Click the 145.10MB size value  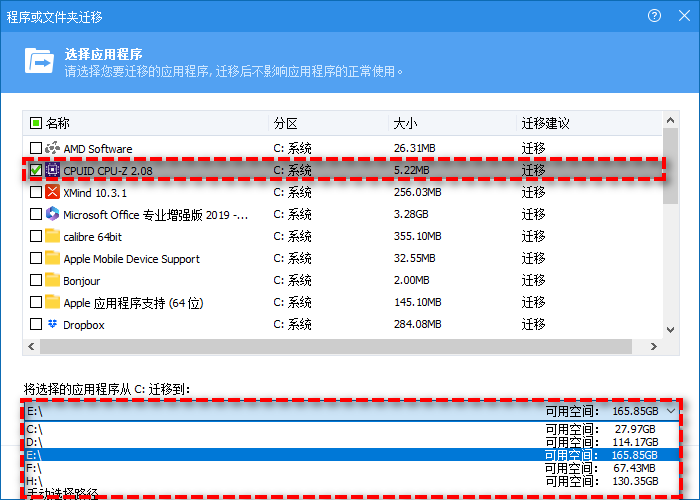(417, 302)
